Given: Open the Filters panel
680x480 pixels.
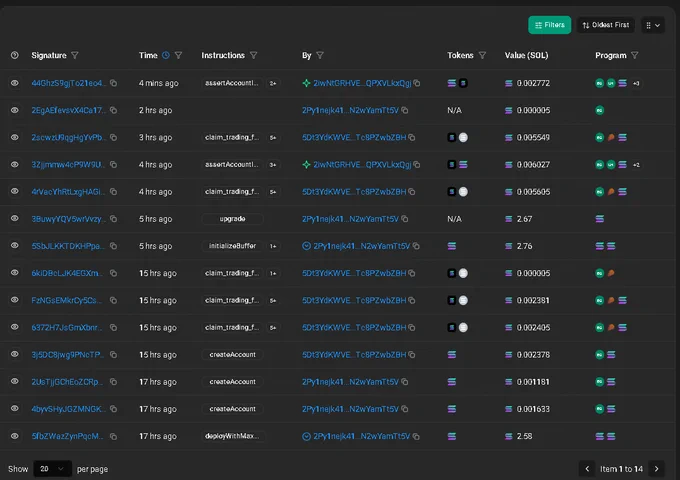Looking at the screenshot, I should [549, 25].
